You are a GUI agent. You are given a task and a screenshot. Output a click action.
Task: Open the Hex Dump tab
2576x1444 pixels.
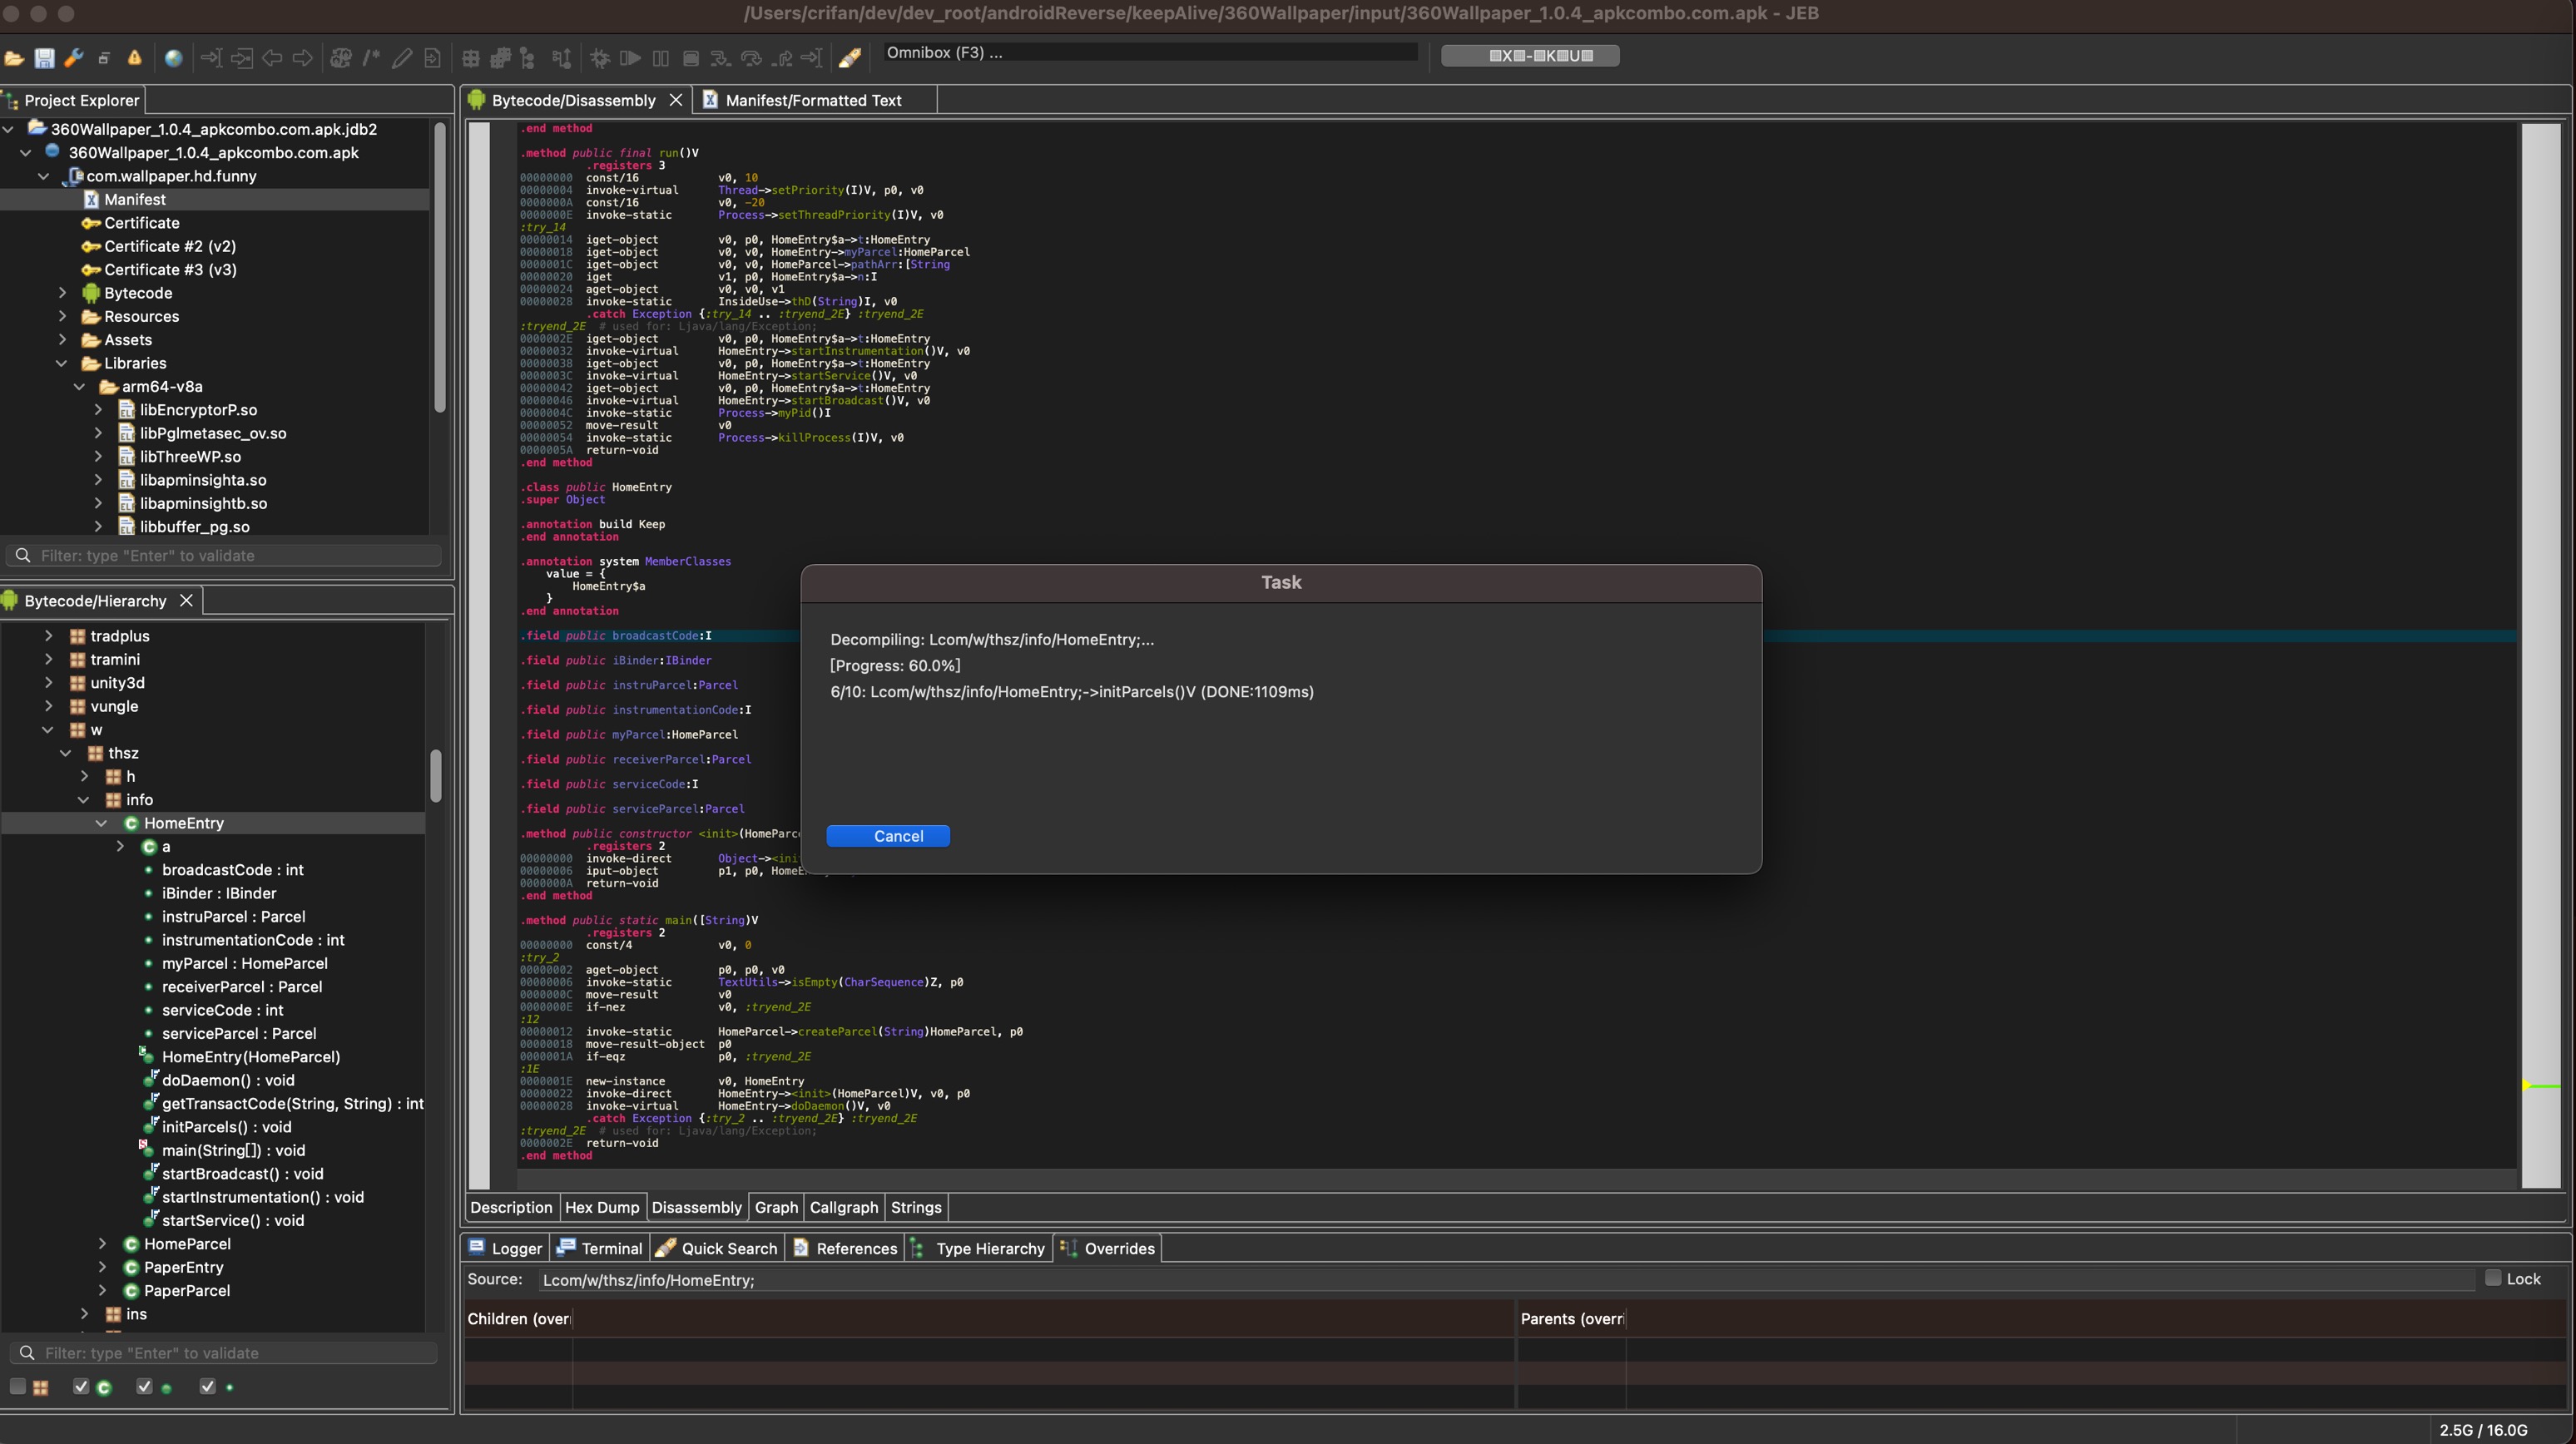pos(602,1207)
